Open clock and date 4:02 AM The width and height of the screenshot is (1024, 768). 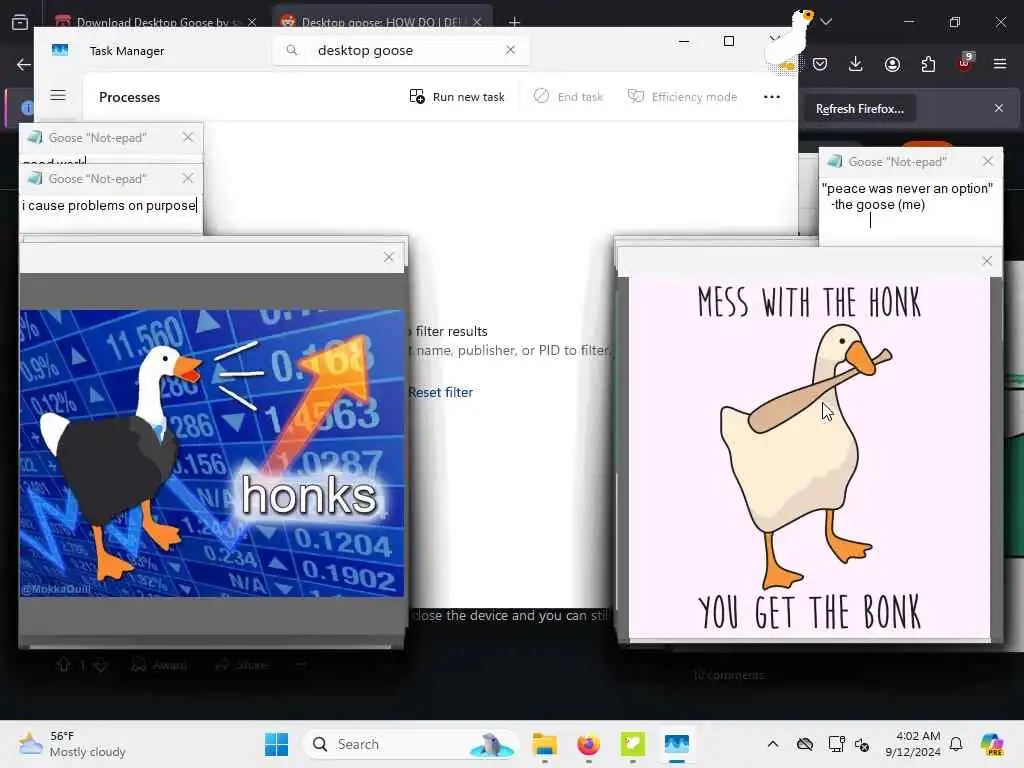point(913,744)
